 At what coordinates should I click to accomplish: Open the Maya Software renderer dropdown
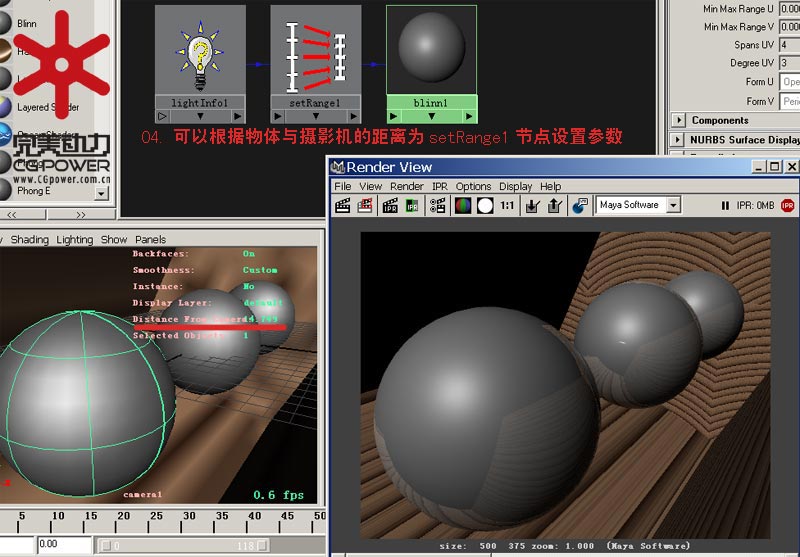673,205
